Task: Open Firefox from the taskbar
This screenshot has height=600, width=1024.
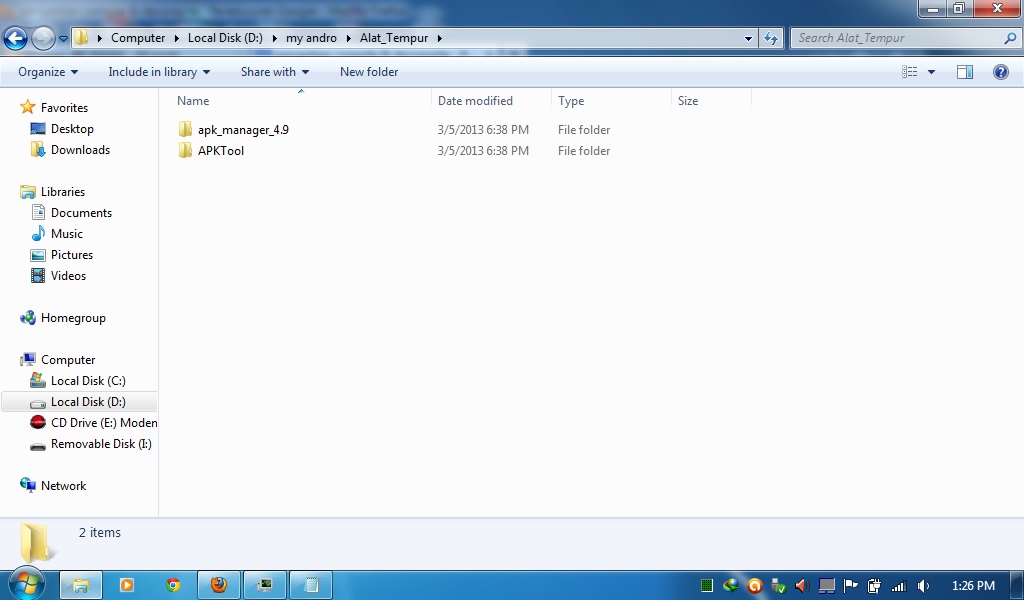Action: tap(218, 585)
